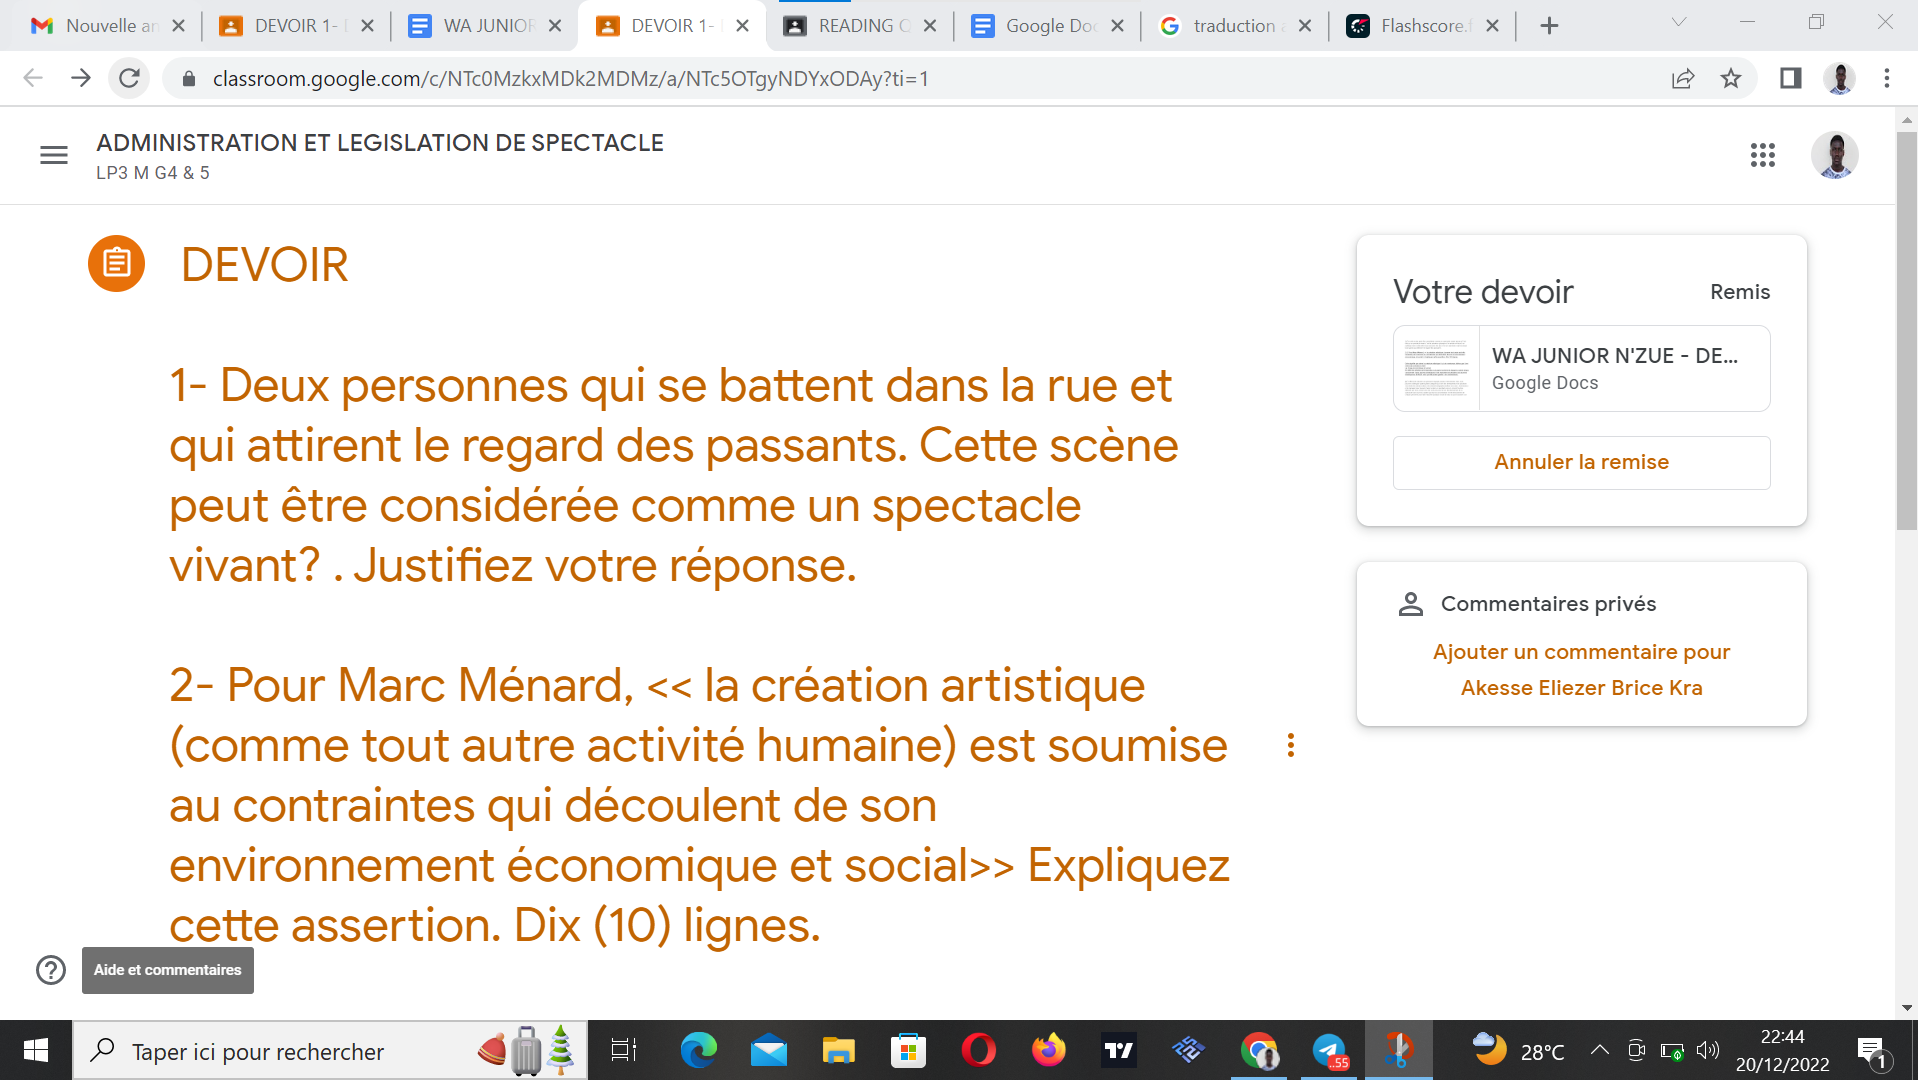This screenshot has width=1918, height=1080.
Task: Reload the page using the refresh icon
Action: coord(129,79)
